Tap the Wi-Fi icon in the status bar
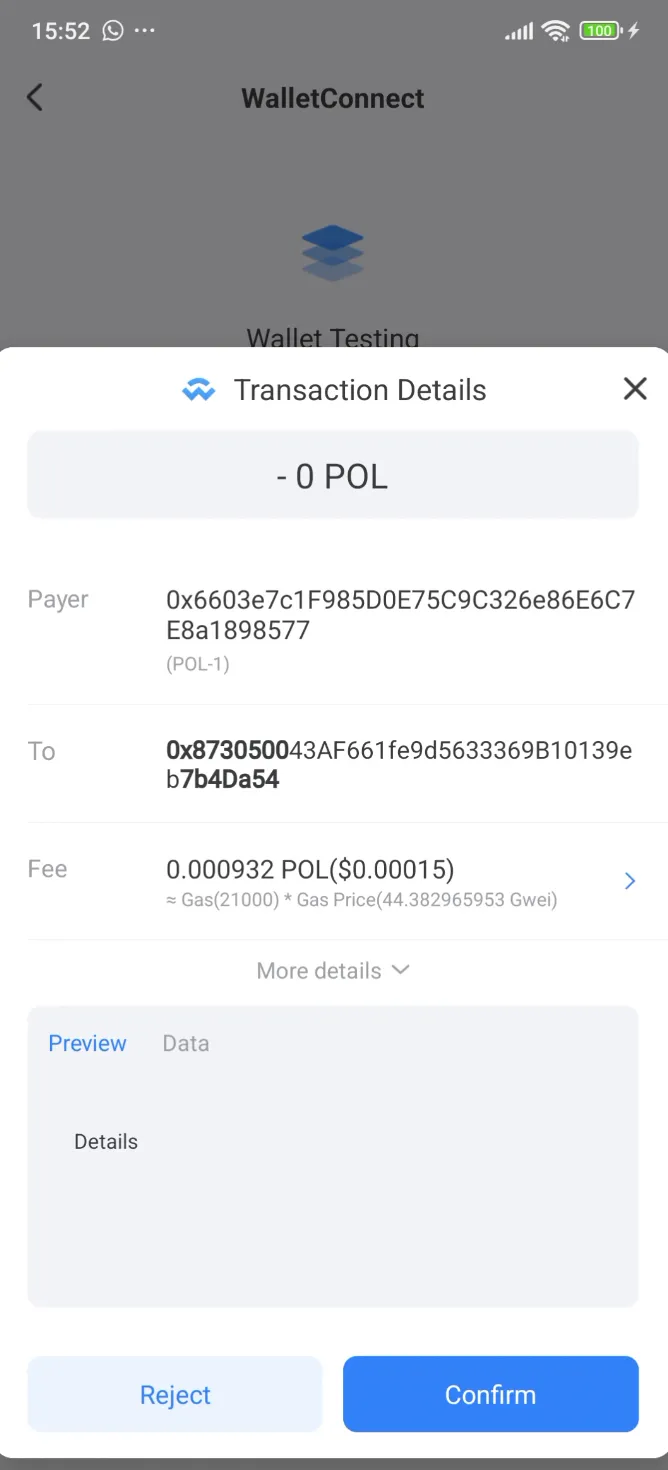 pyautogui.click(x=556, y=30)
